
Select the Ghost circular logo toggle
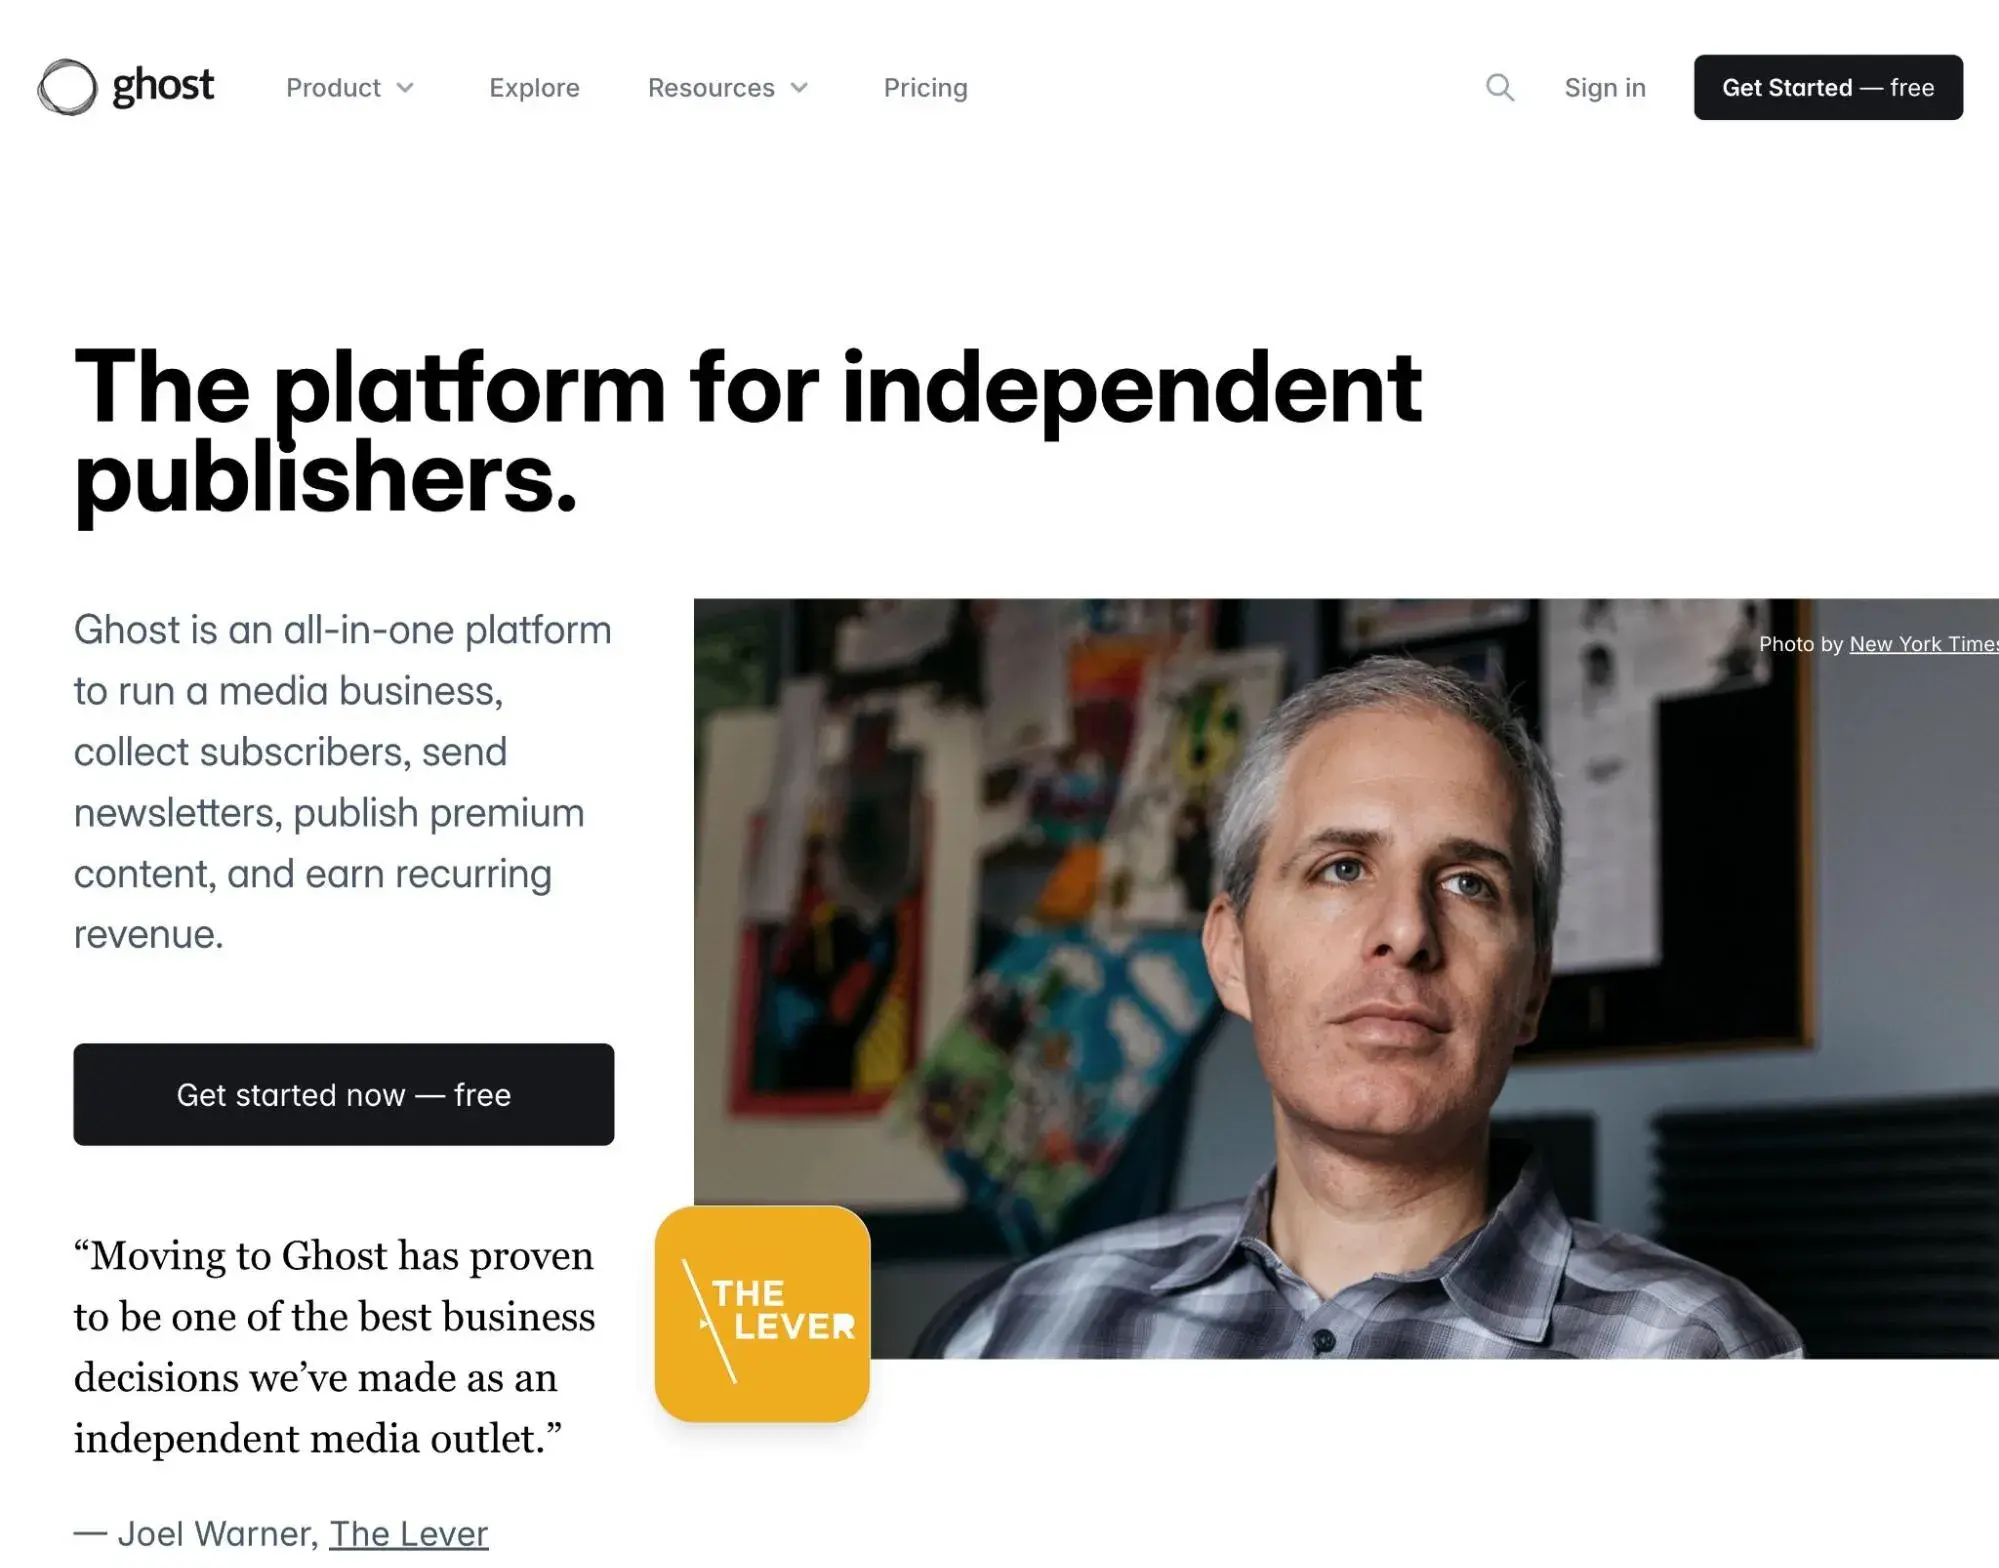[63, 86]
